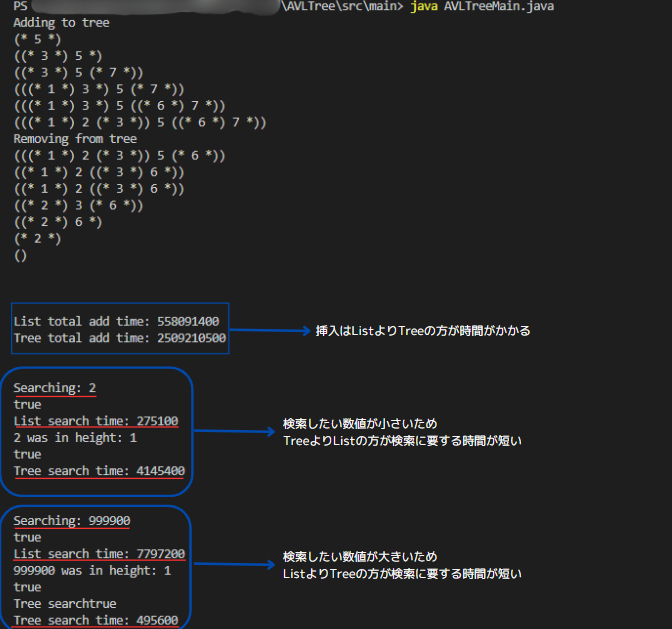Image resolution: width=672 pixels, height=629 pixels.
Task: Click the line '(* 2 *)'
Action: pyautogui.click(x=37, y=239)
